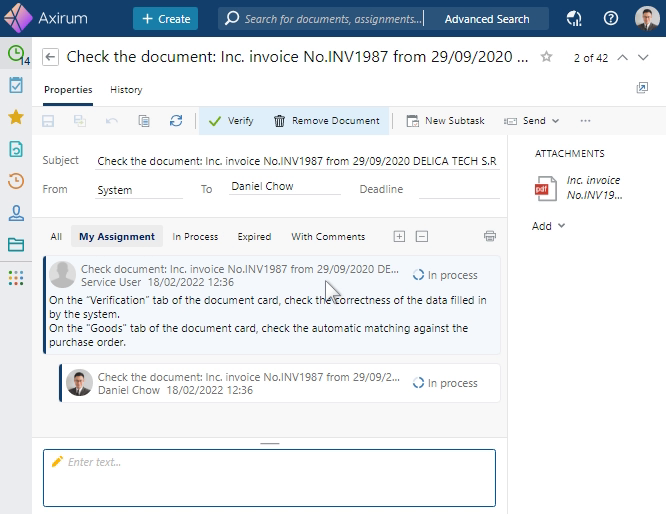
Task: Add this task to favorites with star
Action: pos(547,56)
